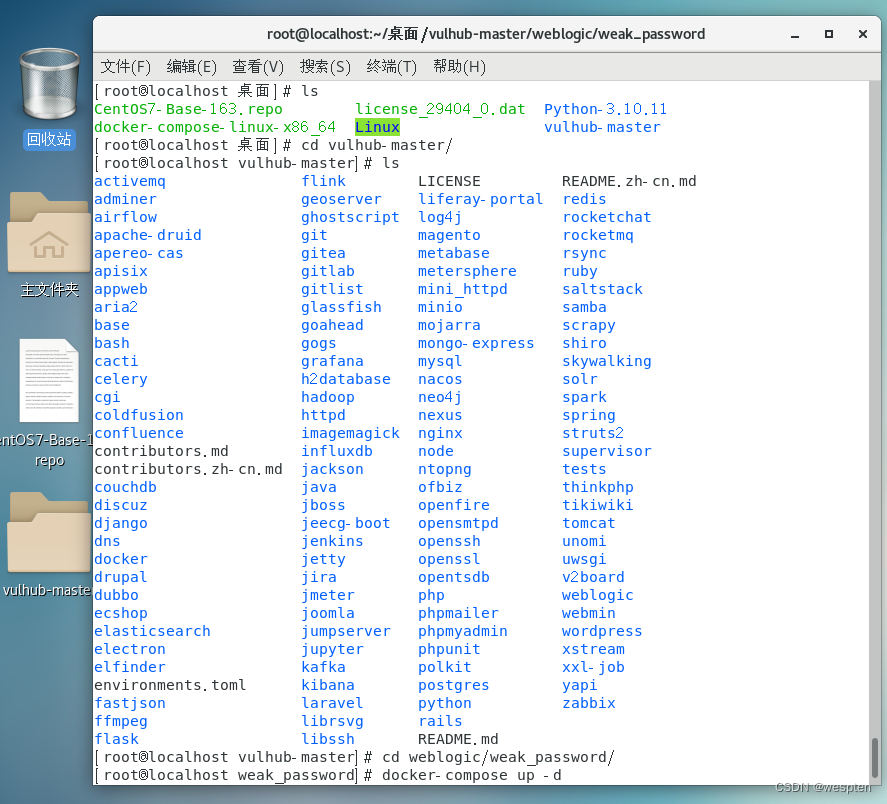Click the mysql directory name
This screenshot has width=887, height=804.
click(440, 361)
